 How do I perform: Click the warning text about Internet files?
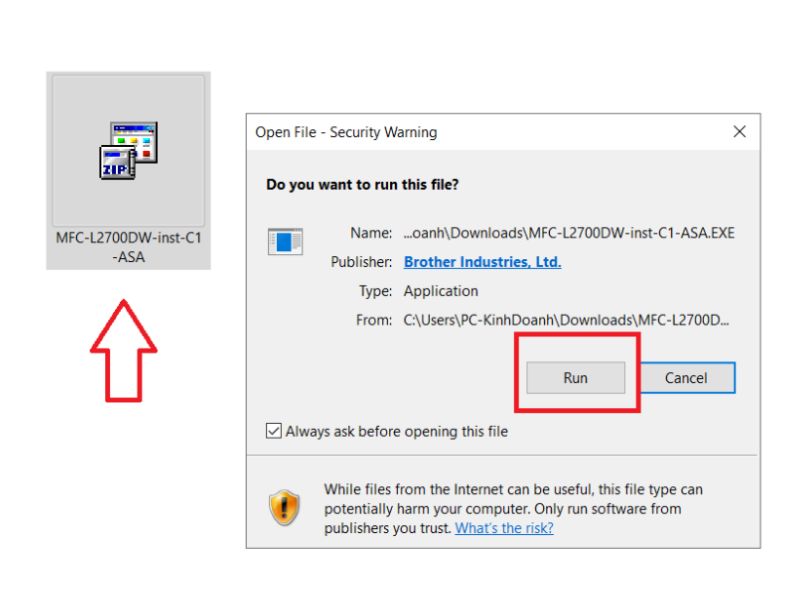tap(513, 509)
